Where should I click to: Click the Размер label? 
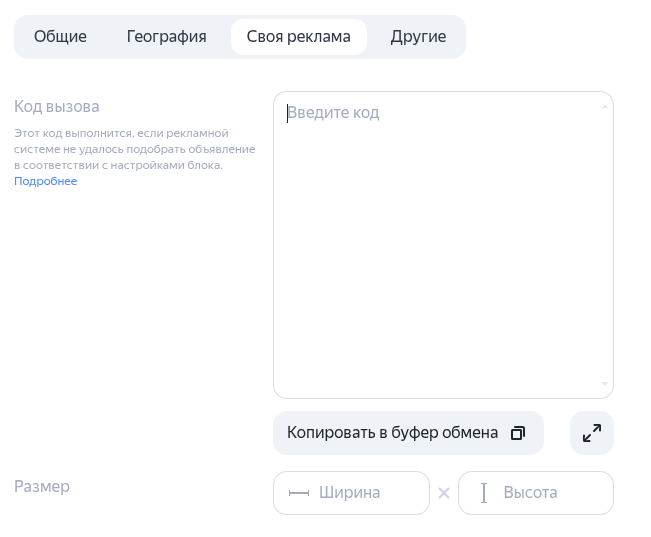click(x=42, y=487)
